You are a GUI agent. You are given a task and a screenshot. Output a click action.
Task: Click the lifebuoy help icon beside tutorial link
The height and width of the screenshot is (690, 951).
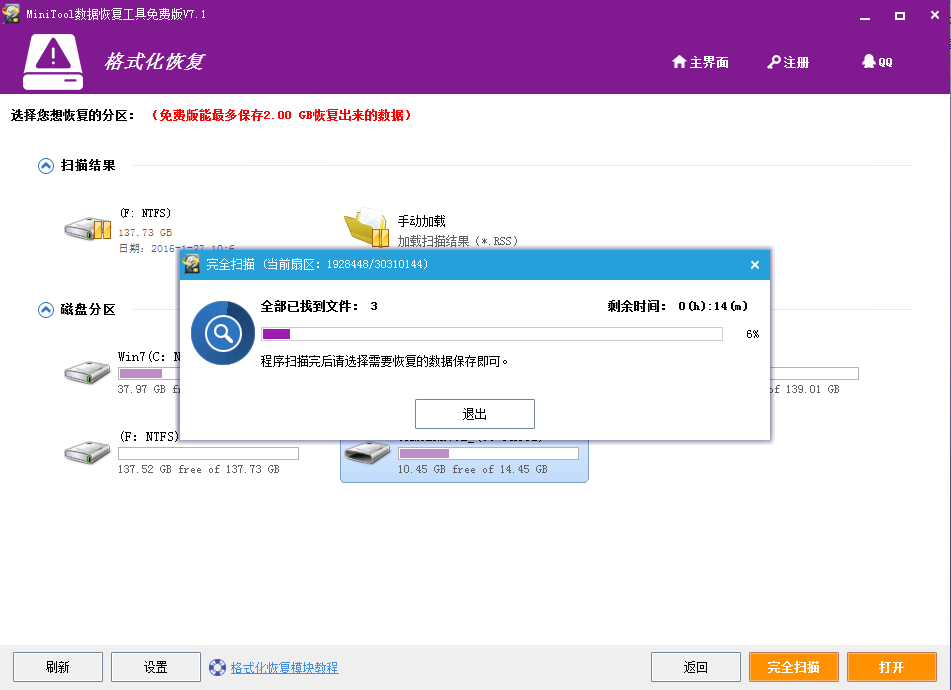pos(217,668)
